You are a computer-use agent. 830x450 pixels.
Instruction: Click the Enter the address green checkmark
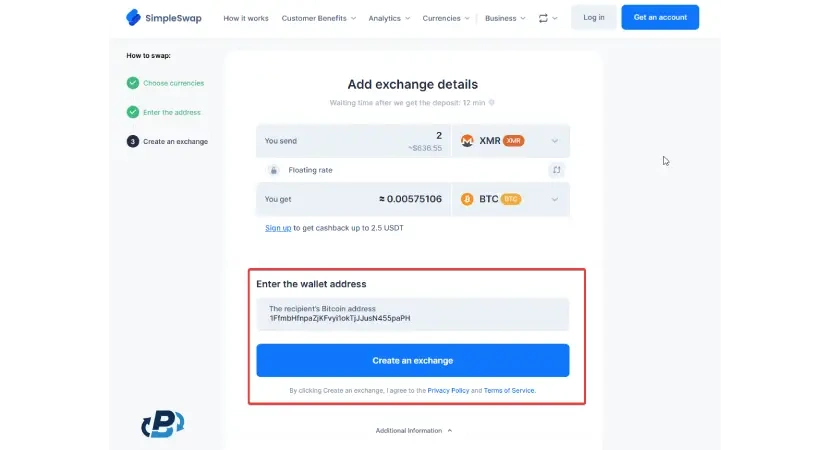pyautogui.click(x=133, y=112)
